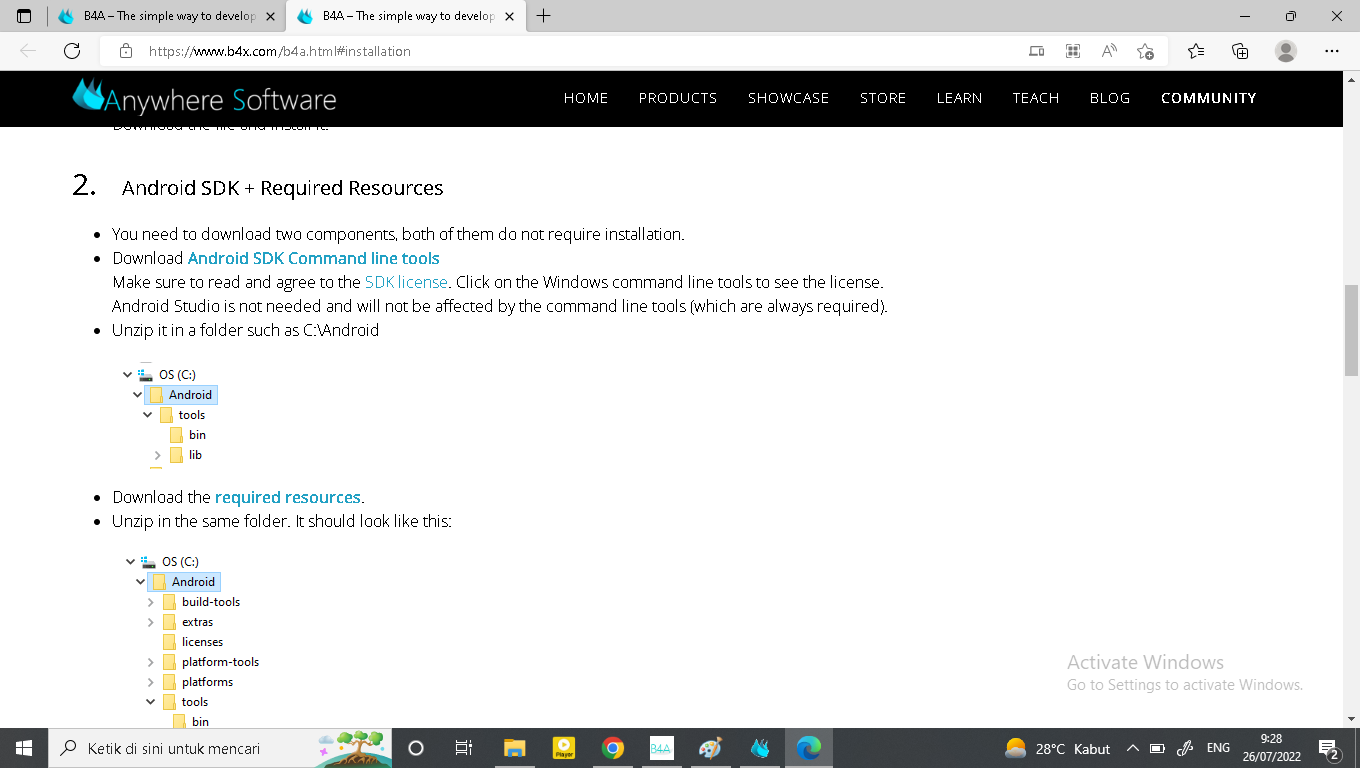Open the LEARN menu item
The width and height of the screenshot is (1360, 768).
click(x=959, y=98)
